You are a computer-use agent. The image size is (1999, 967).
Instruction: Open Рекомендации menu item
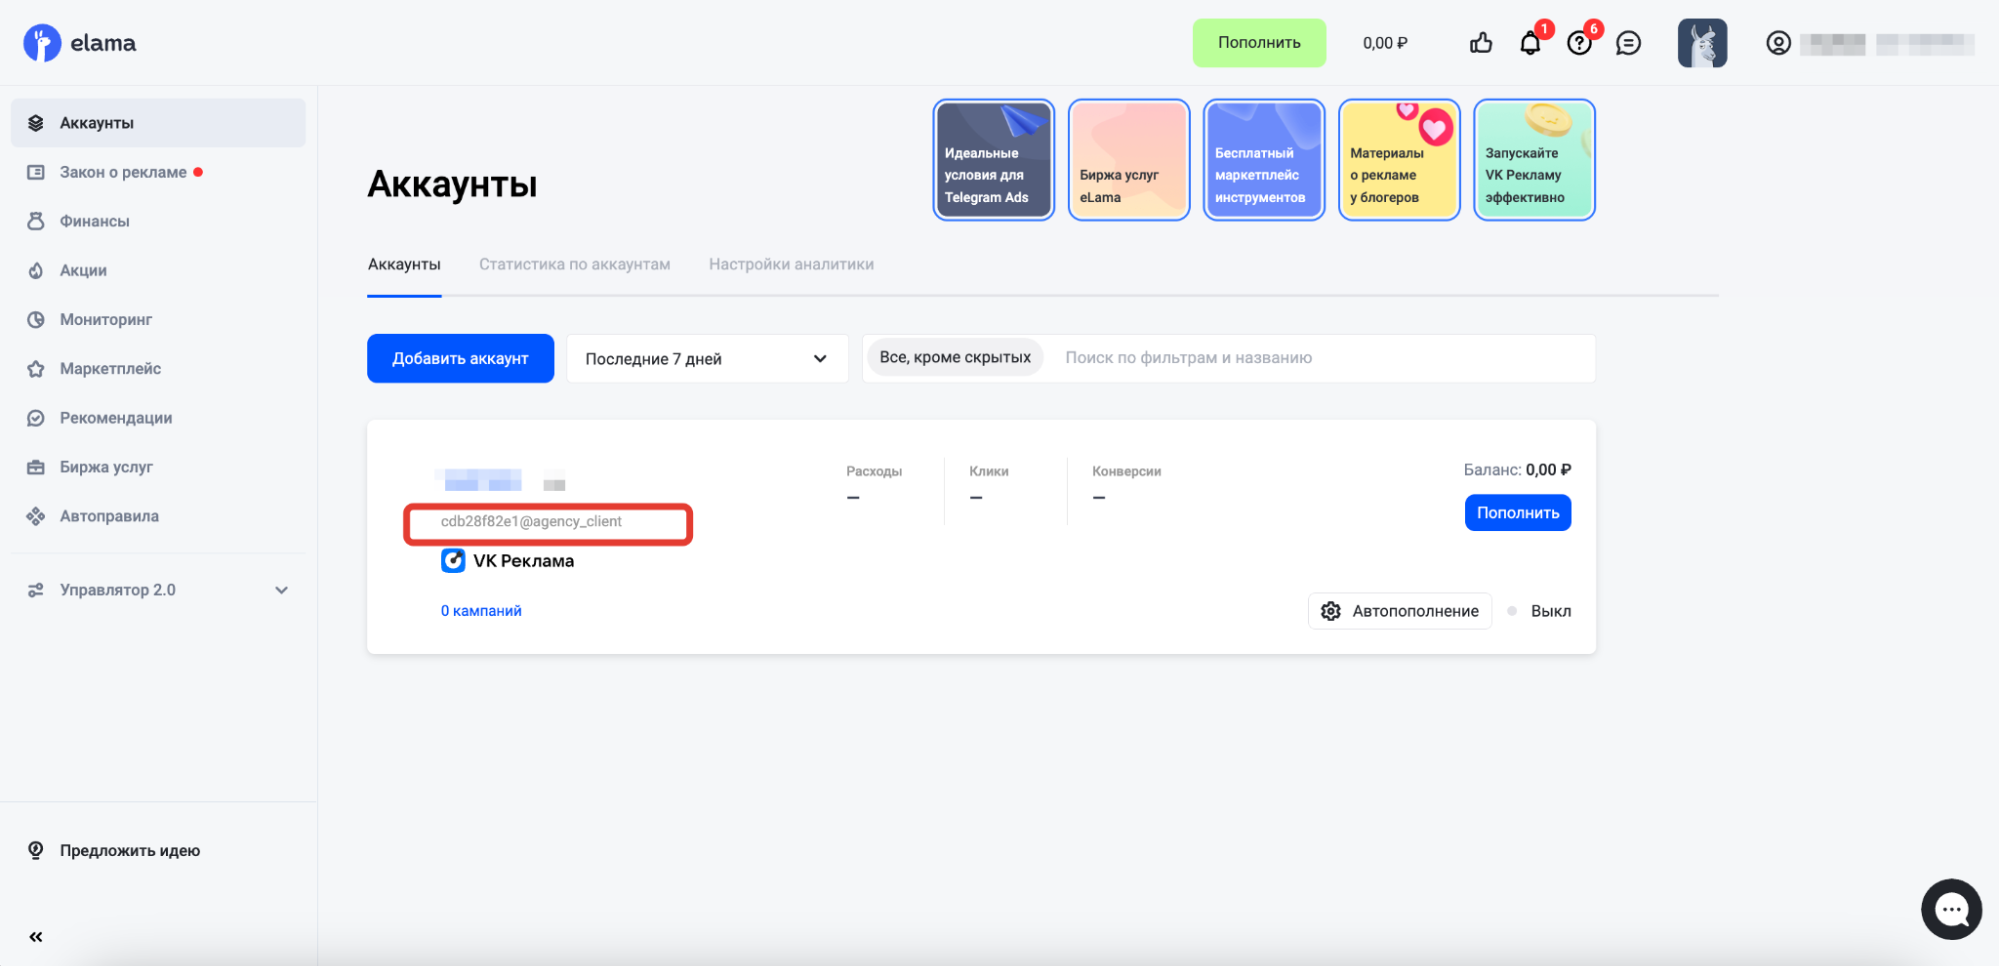[158, 418]
